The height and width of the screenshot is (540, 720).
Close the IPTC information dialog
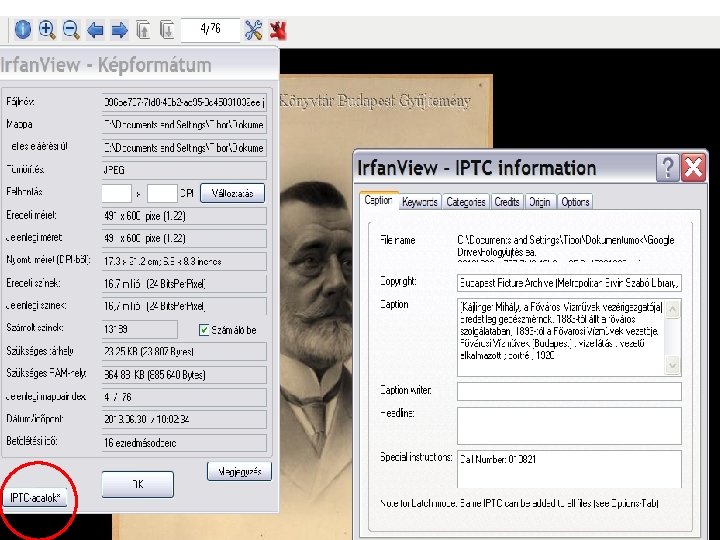[693, 168]
